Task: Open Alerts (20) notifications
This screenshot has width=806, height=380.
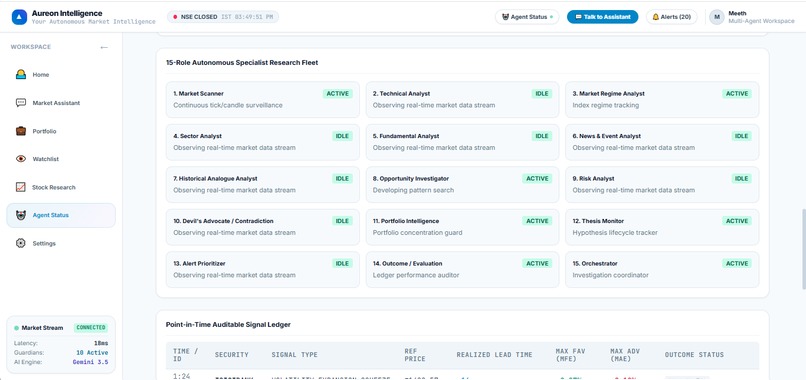Action: click(x=671, y=17)
